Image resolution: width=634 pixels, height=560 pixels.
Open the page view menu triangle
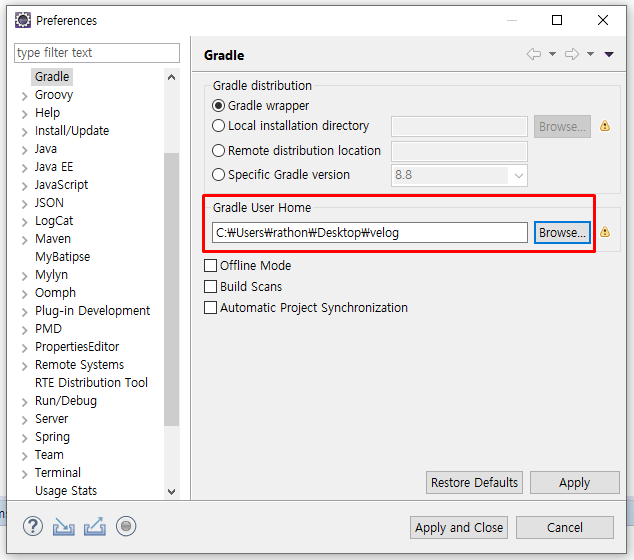pyautogui.click(x=609, y=54)
